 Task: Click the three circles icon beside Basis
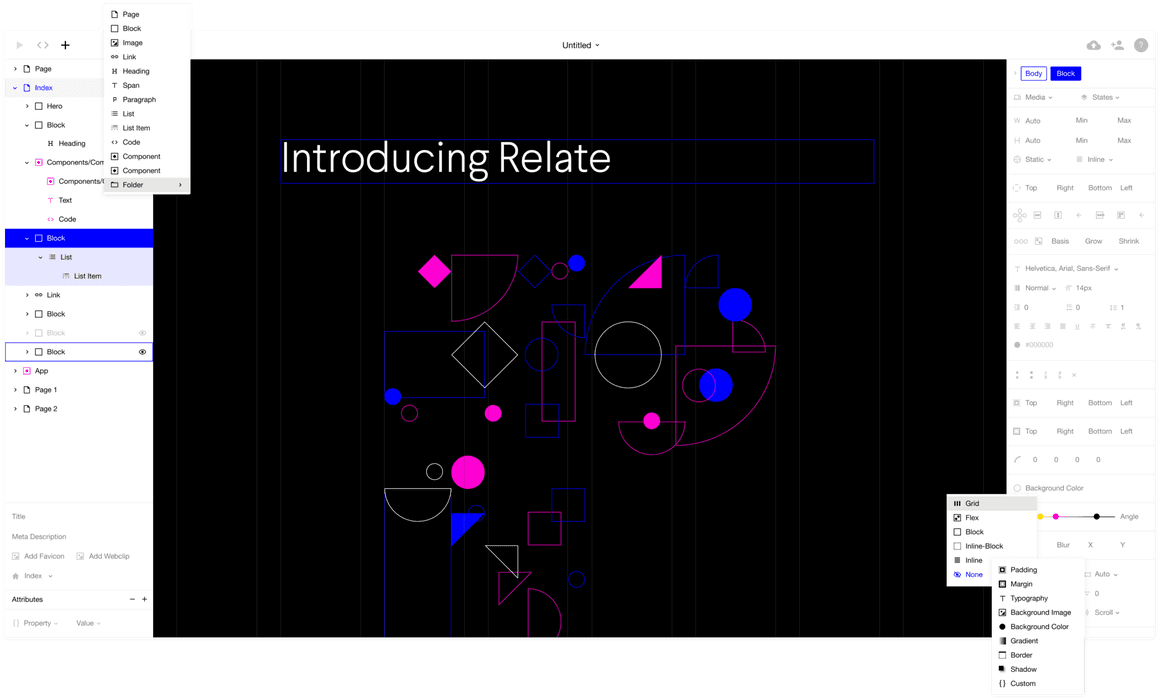pyautogui.click(x=1021, y=241)
